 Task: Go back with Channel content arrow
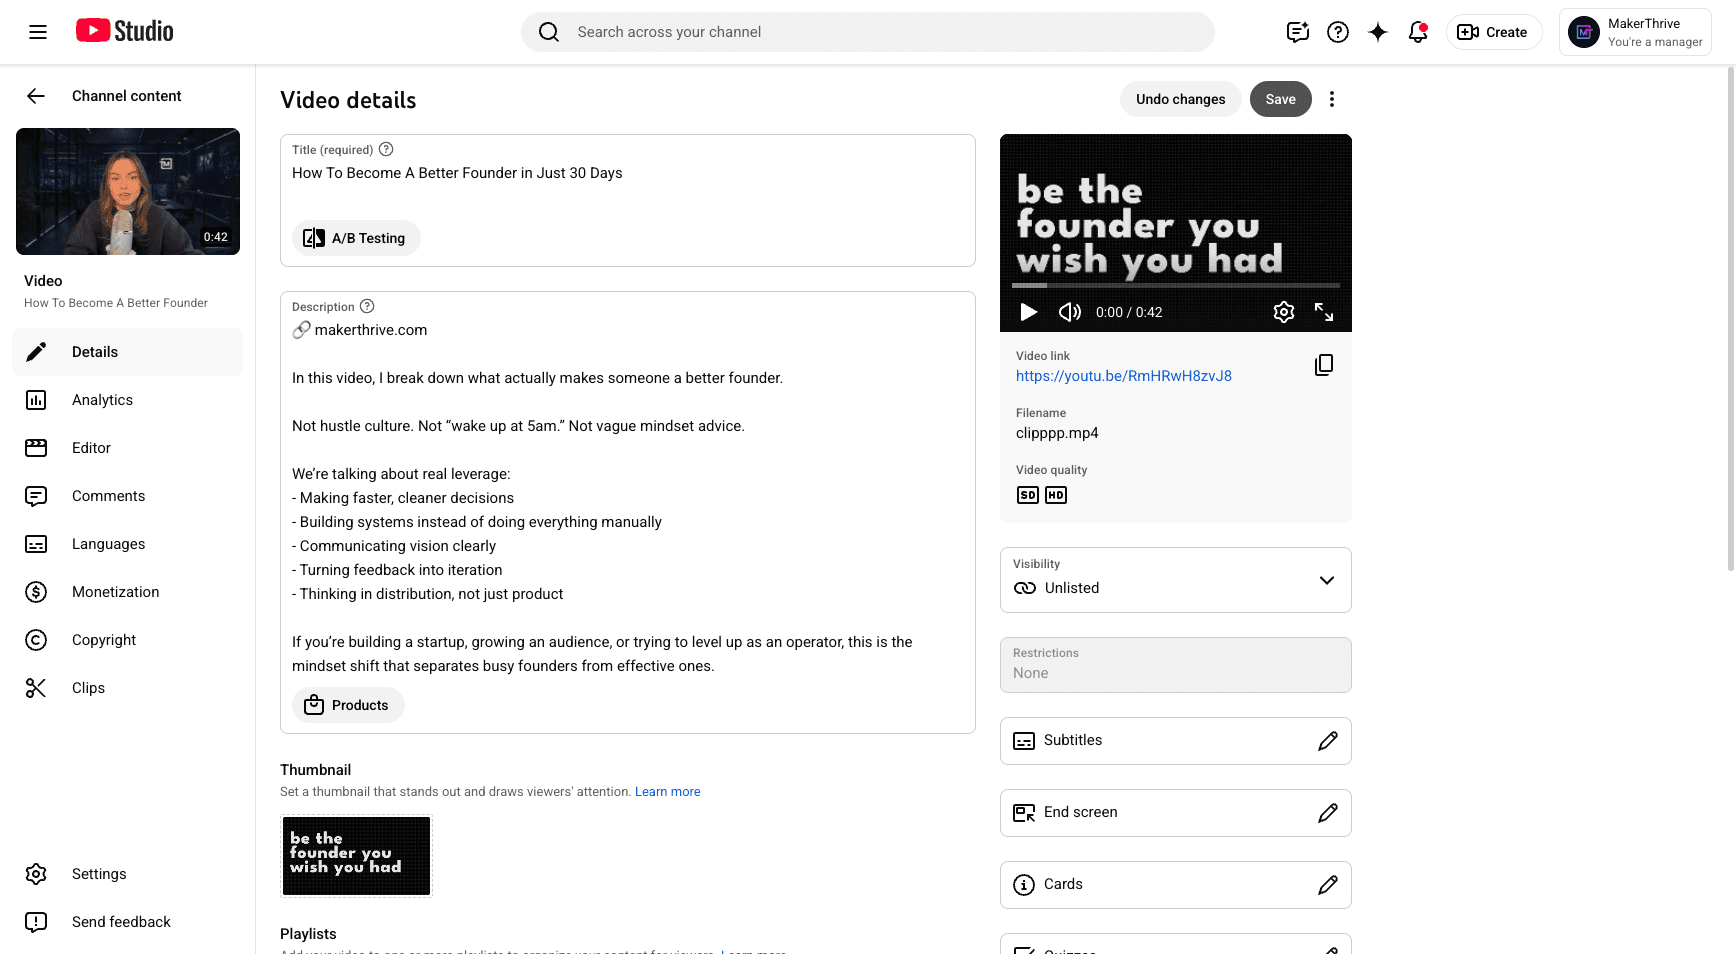point(36,96)
